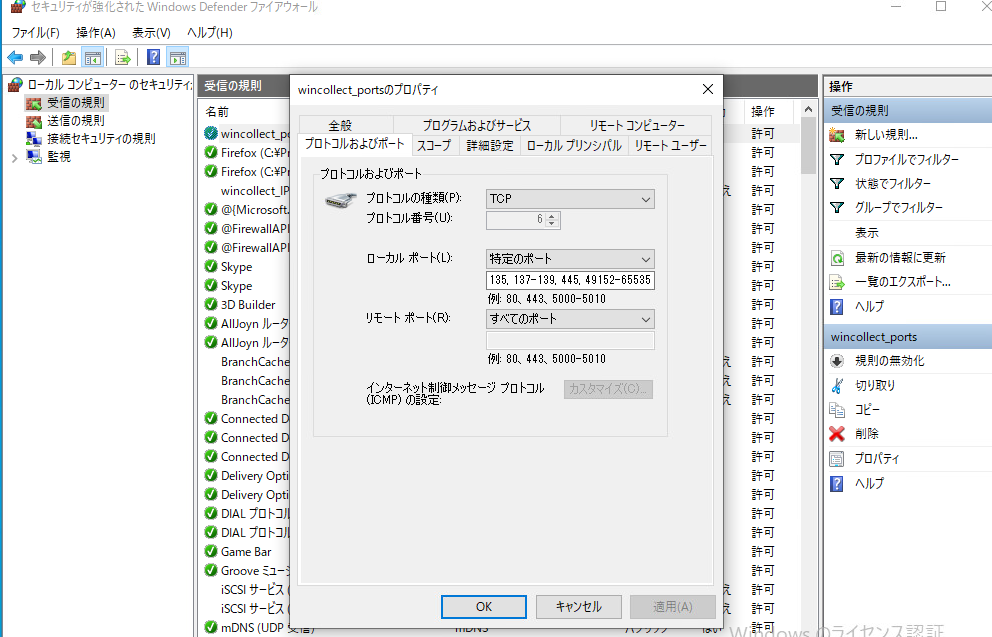Viewport: 992px width, 637px height.
Task: Switch to the ローカル プリンシパル tab
Action: click(x=574, y=145)
